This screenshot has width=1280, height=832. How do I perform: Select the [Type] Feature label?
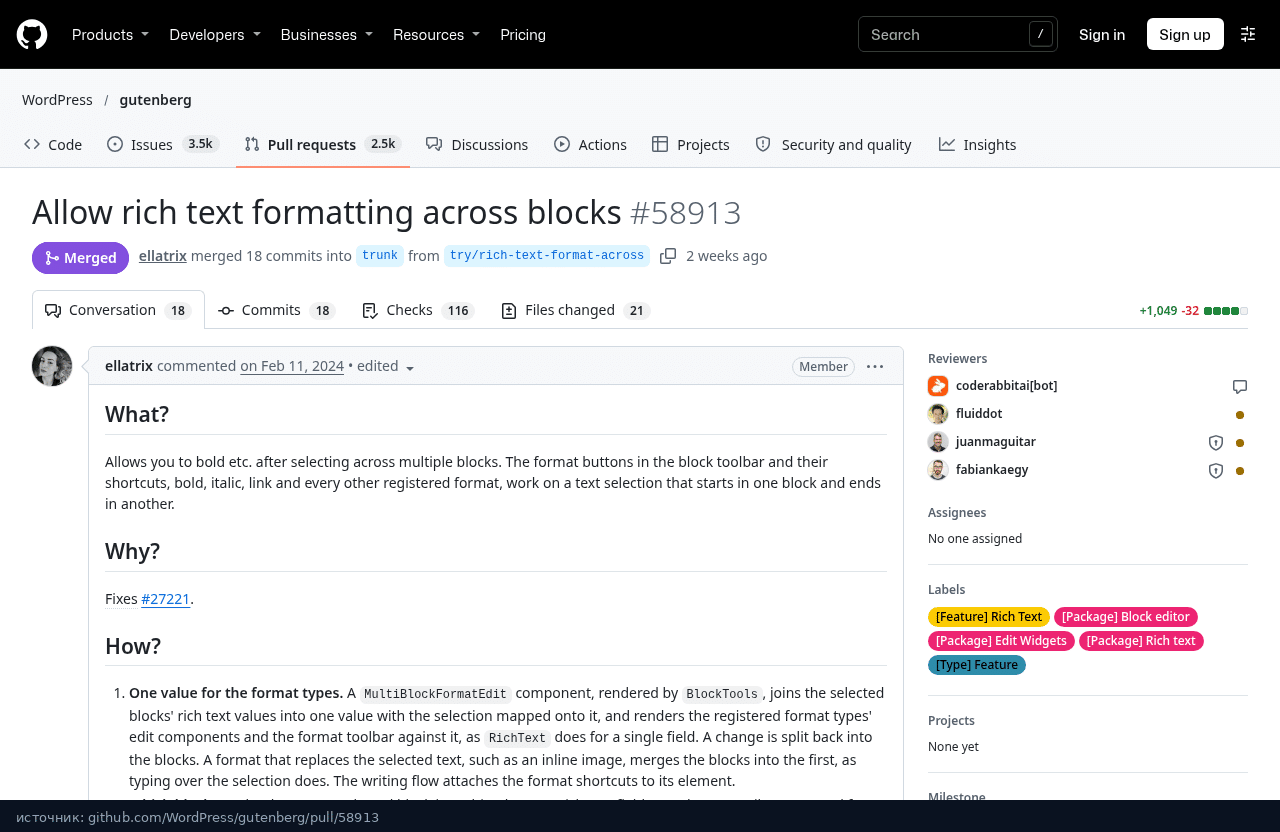coord(977,665)
